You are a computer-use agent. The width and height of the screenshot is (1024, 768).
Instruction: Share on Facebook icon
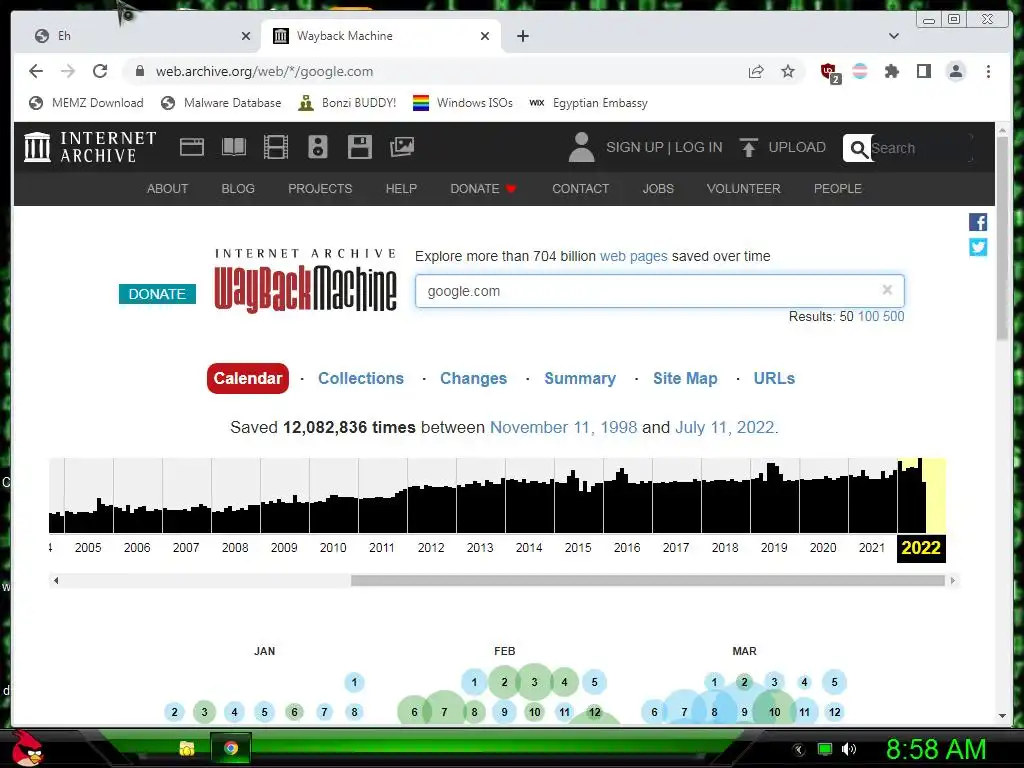click(978, 222)
